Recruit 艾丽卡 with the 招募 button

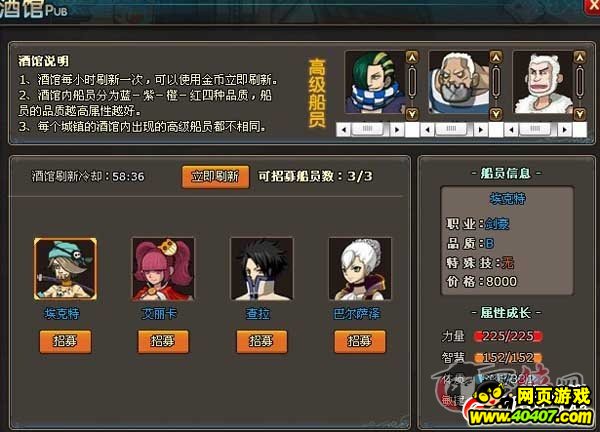[x=163, y=341]
